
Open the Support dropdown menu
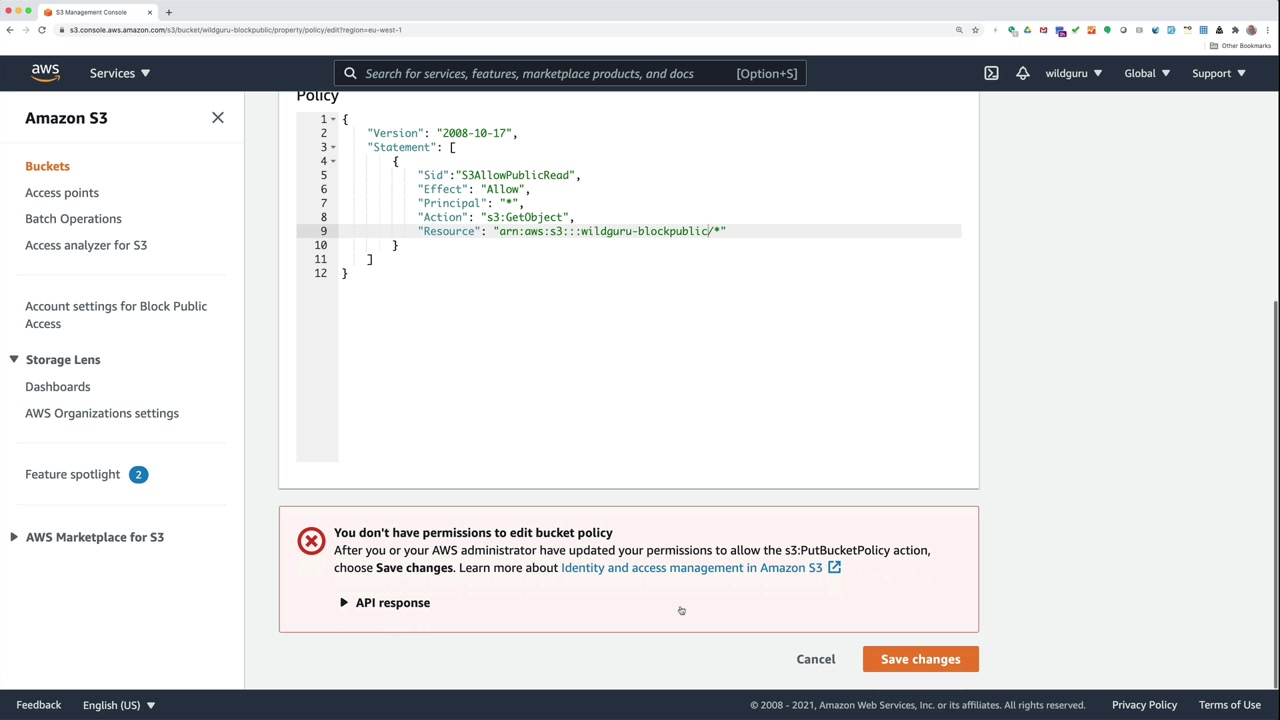coord(1218,73)
